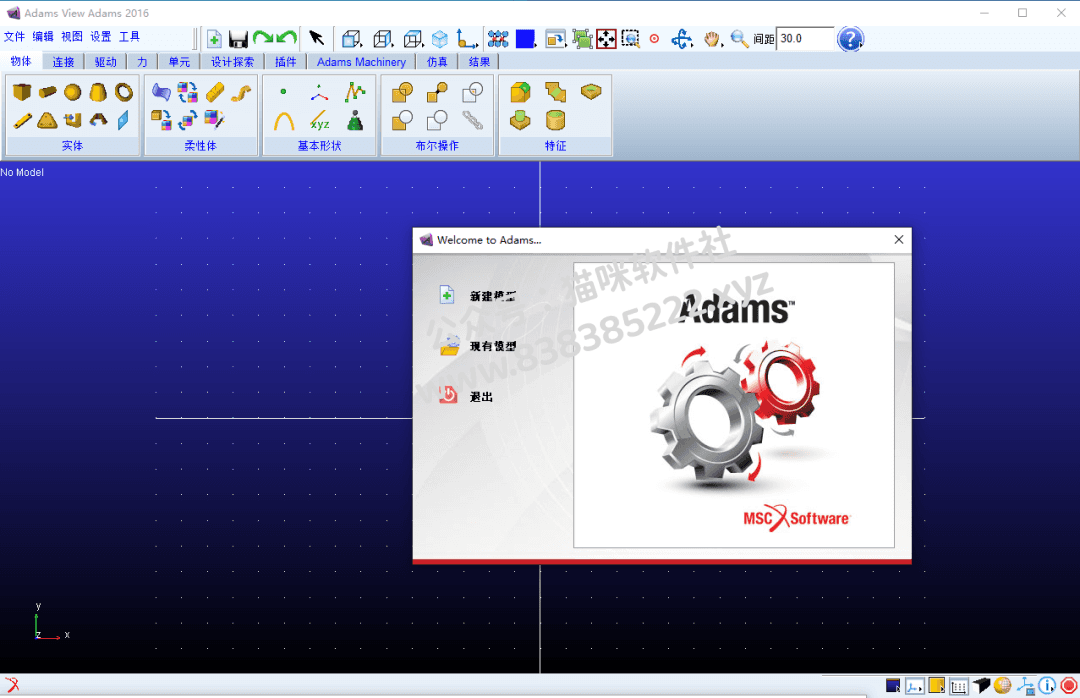
Task: Click the red Stop icon in status bar
Action: [x=1069, y=685]
